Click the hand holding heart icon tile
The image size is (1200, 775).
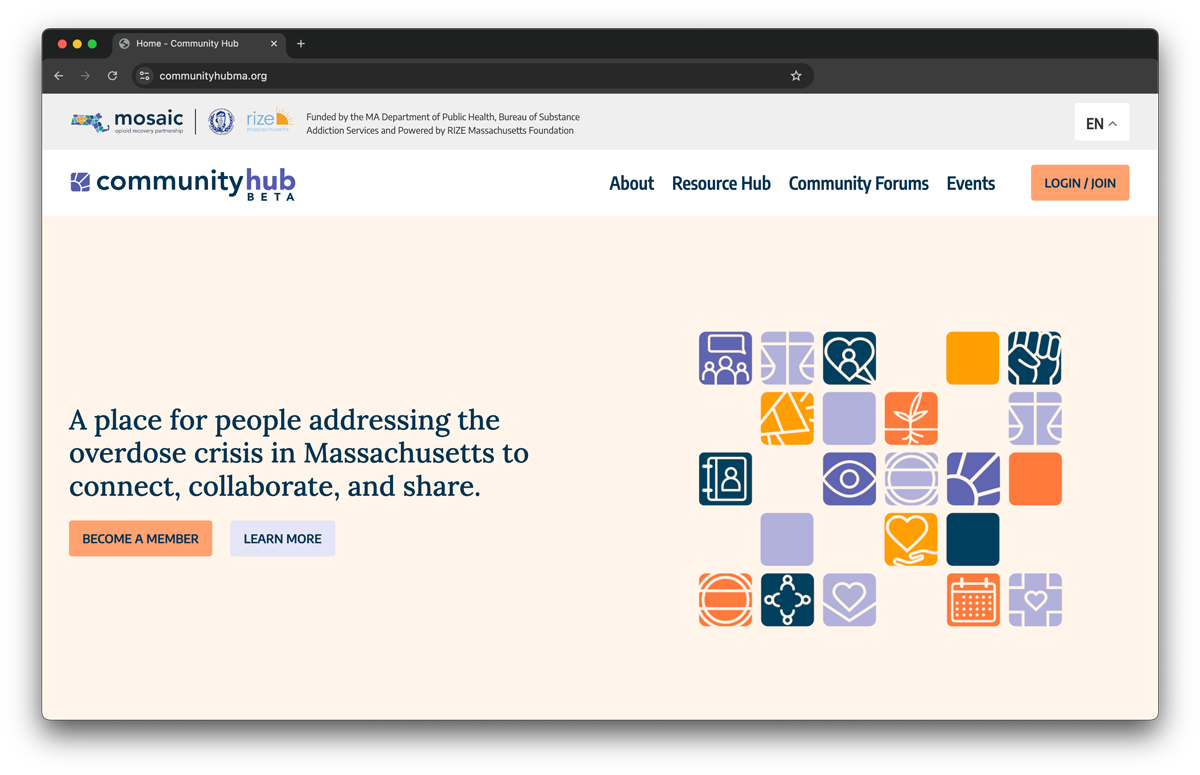910,540
